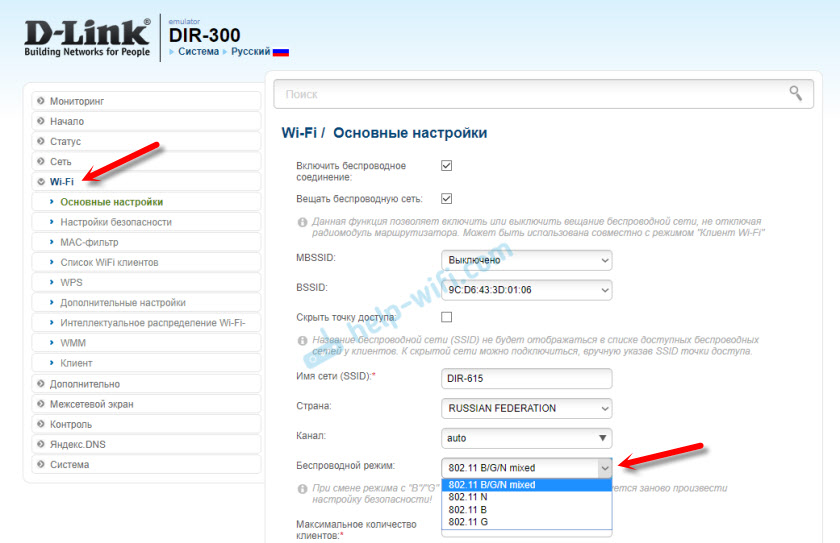840x543 pixels.
Task: Expand the country dropdown showing RUSSIAN FEDERATION
Action: click(x=526, y=408)
